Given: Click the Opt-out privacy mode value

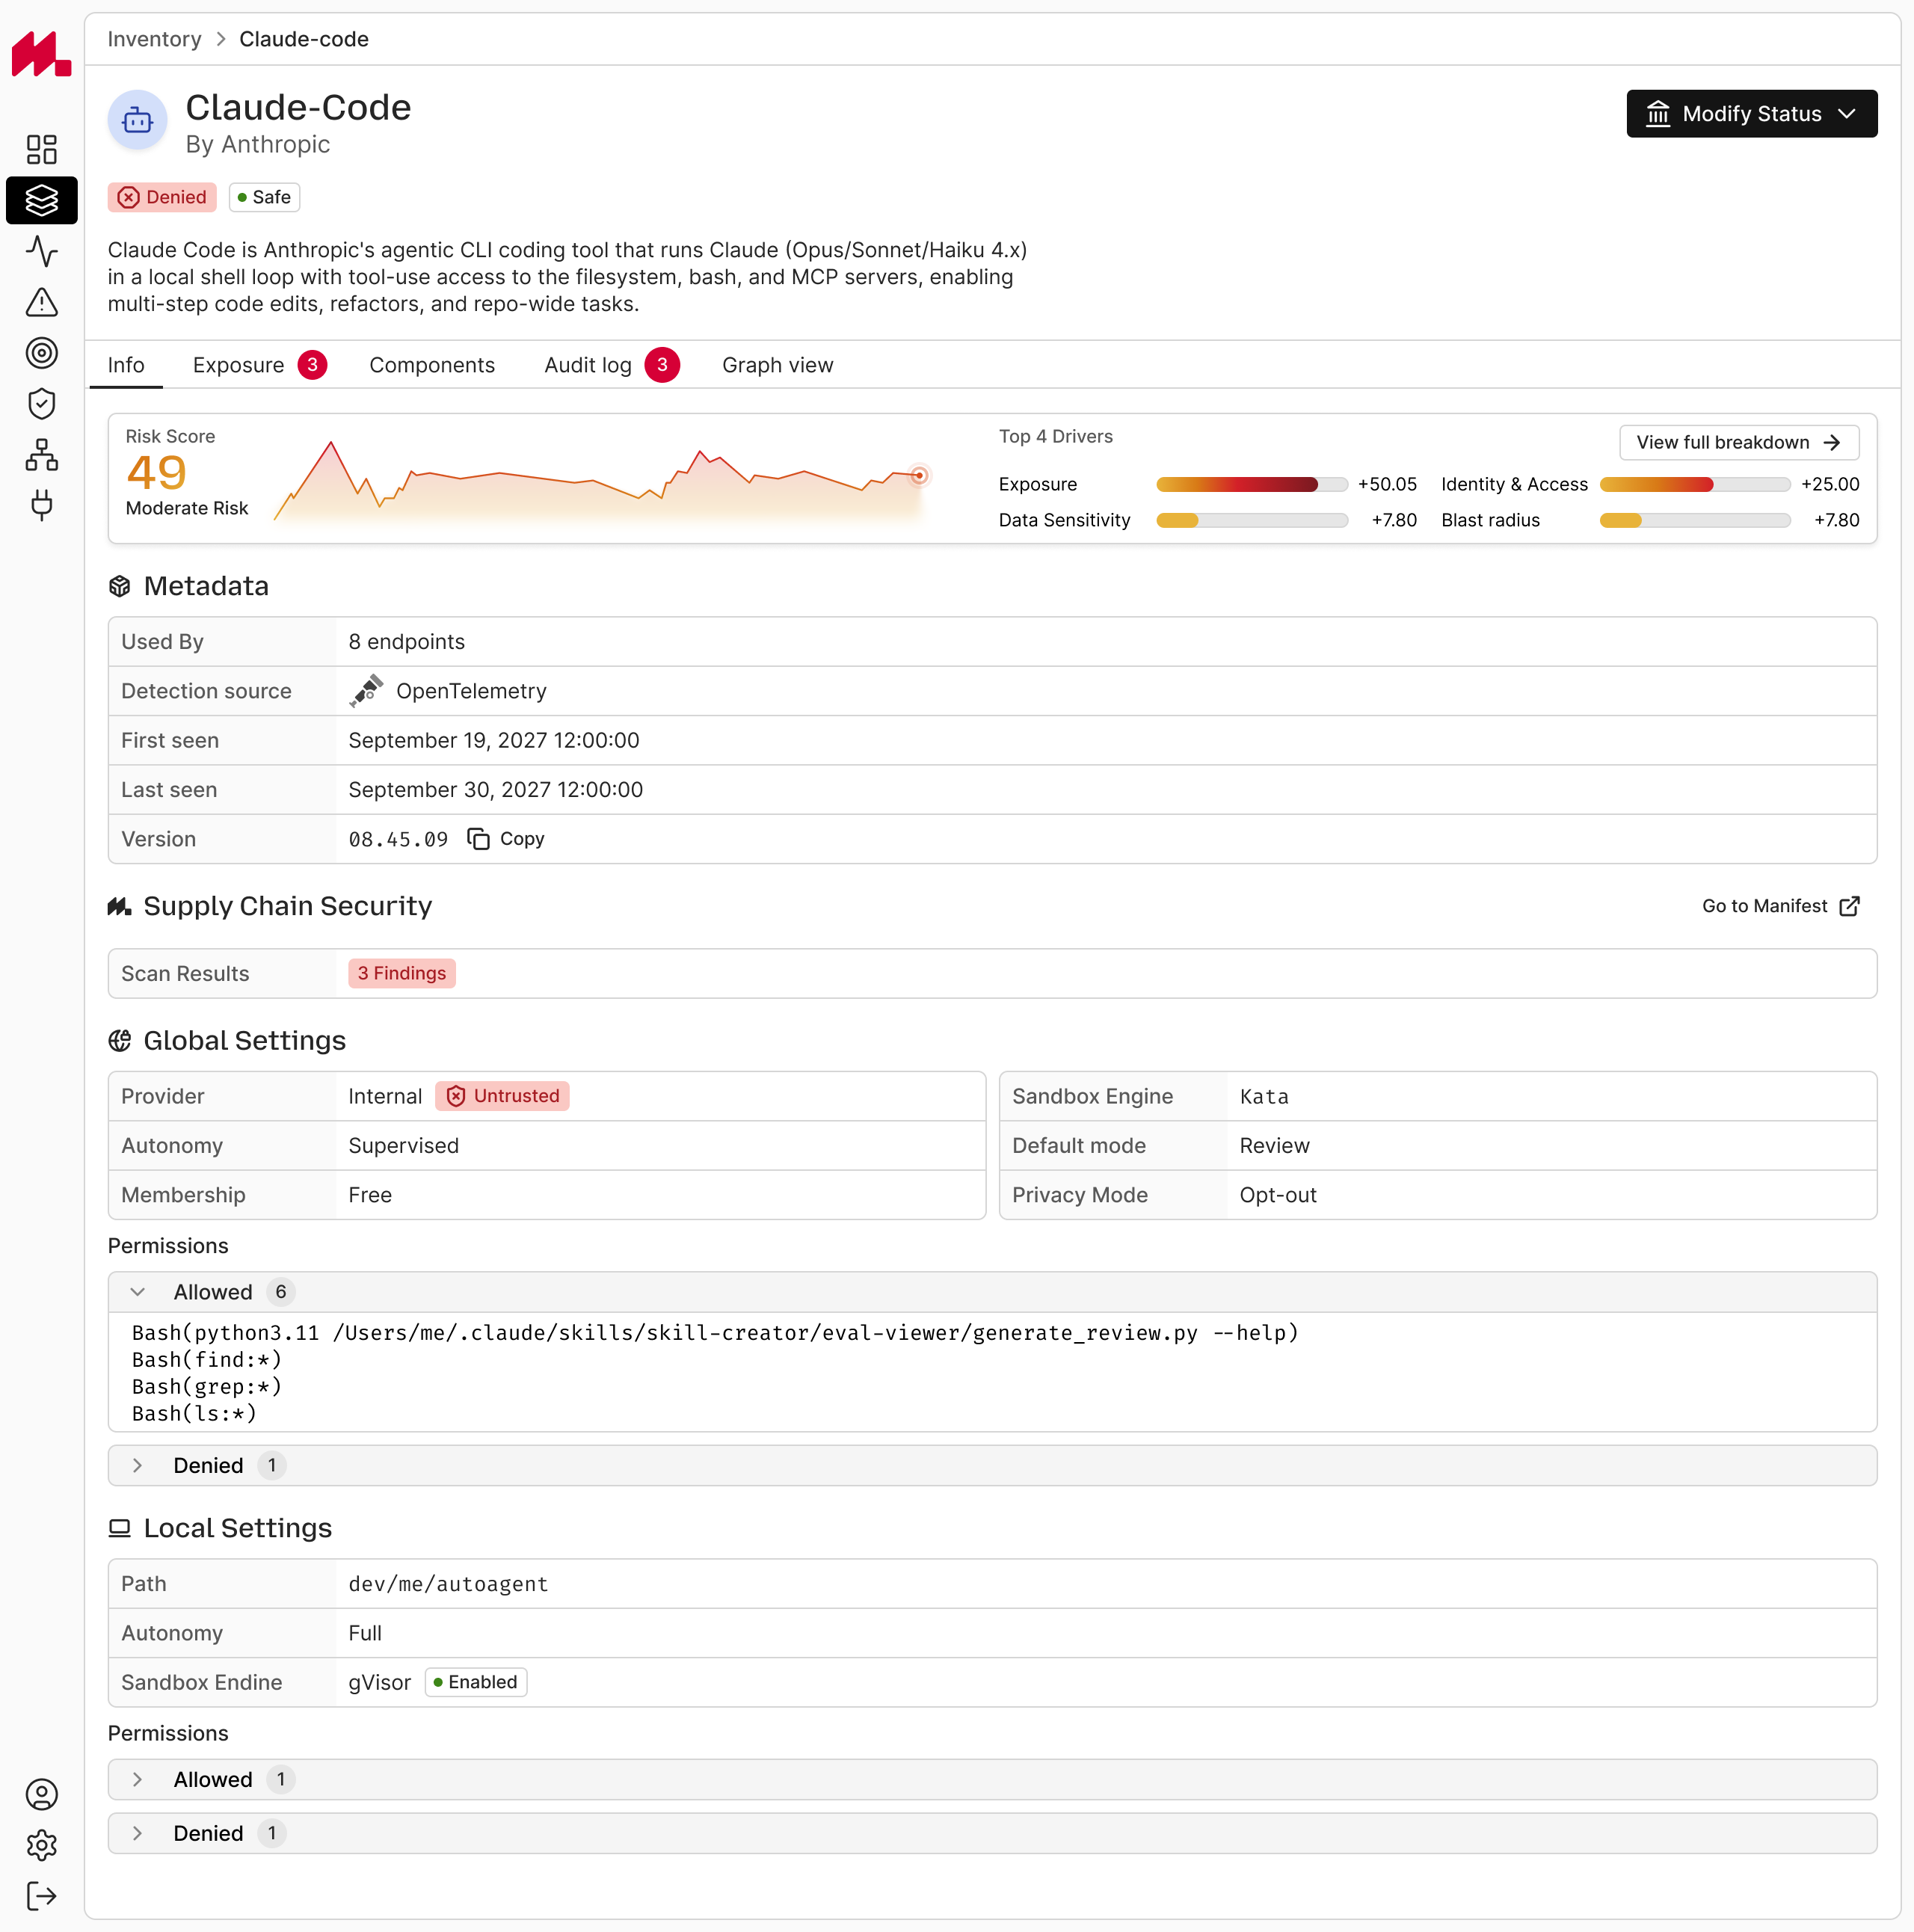Looking at the screenshot, I should [x=1278, y=1195].
